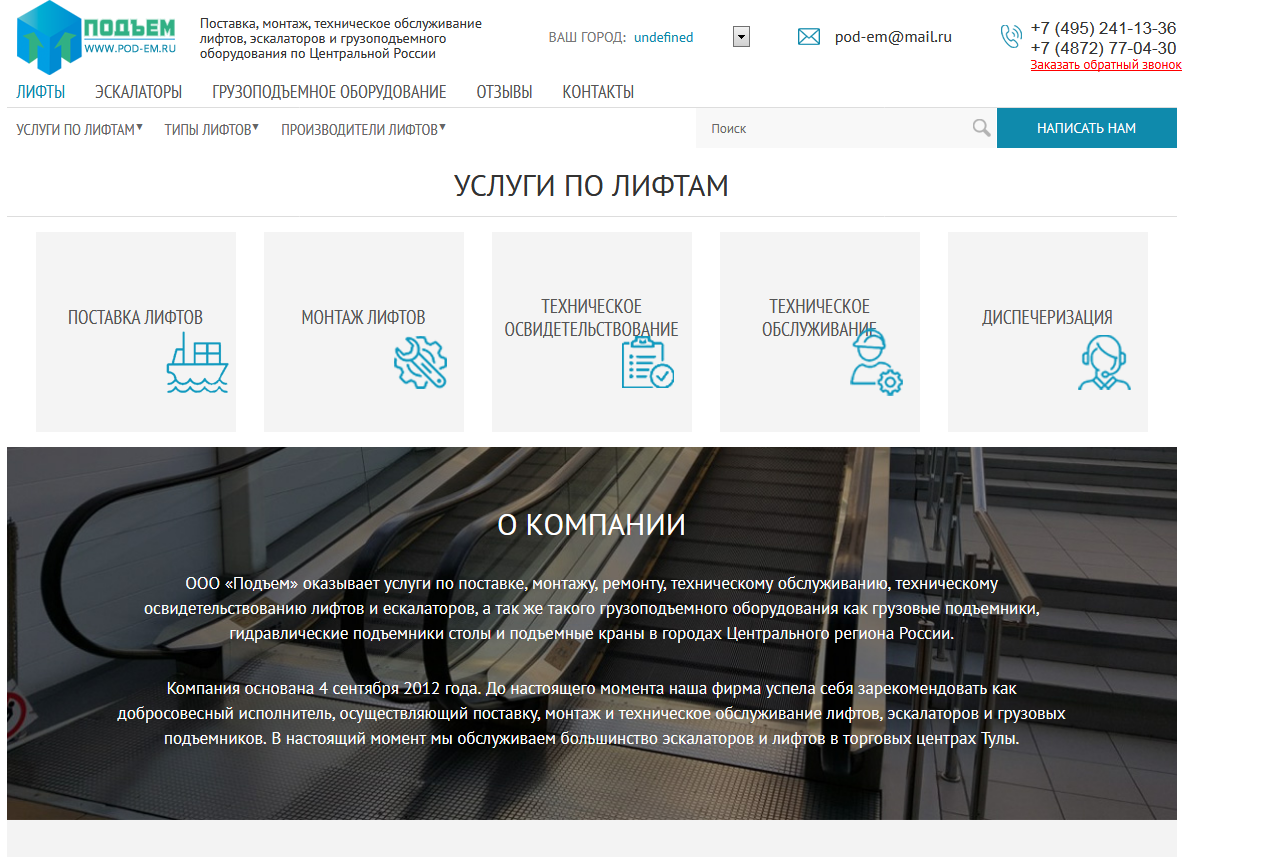Viewport: 1264px width, 857px height.
Task: Click the company tagline about Центральной России
Action: click(341, 38)
